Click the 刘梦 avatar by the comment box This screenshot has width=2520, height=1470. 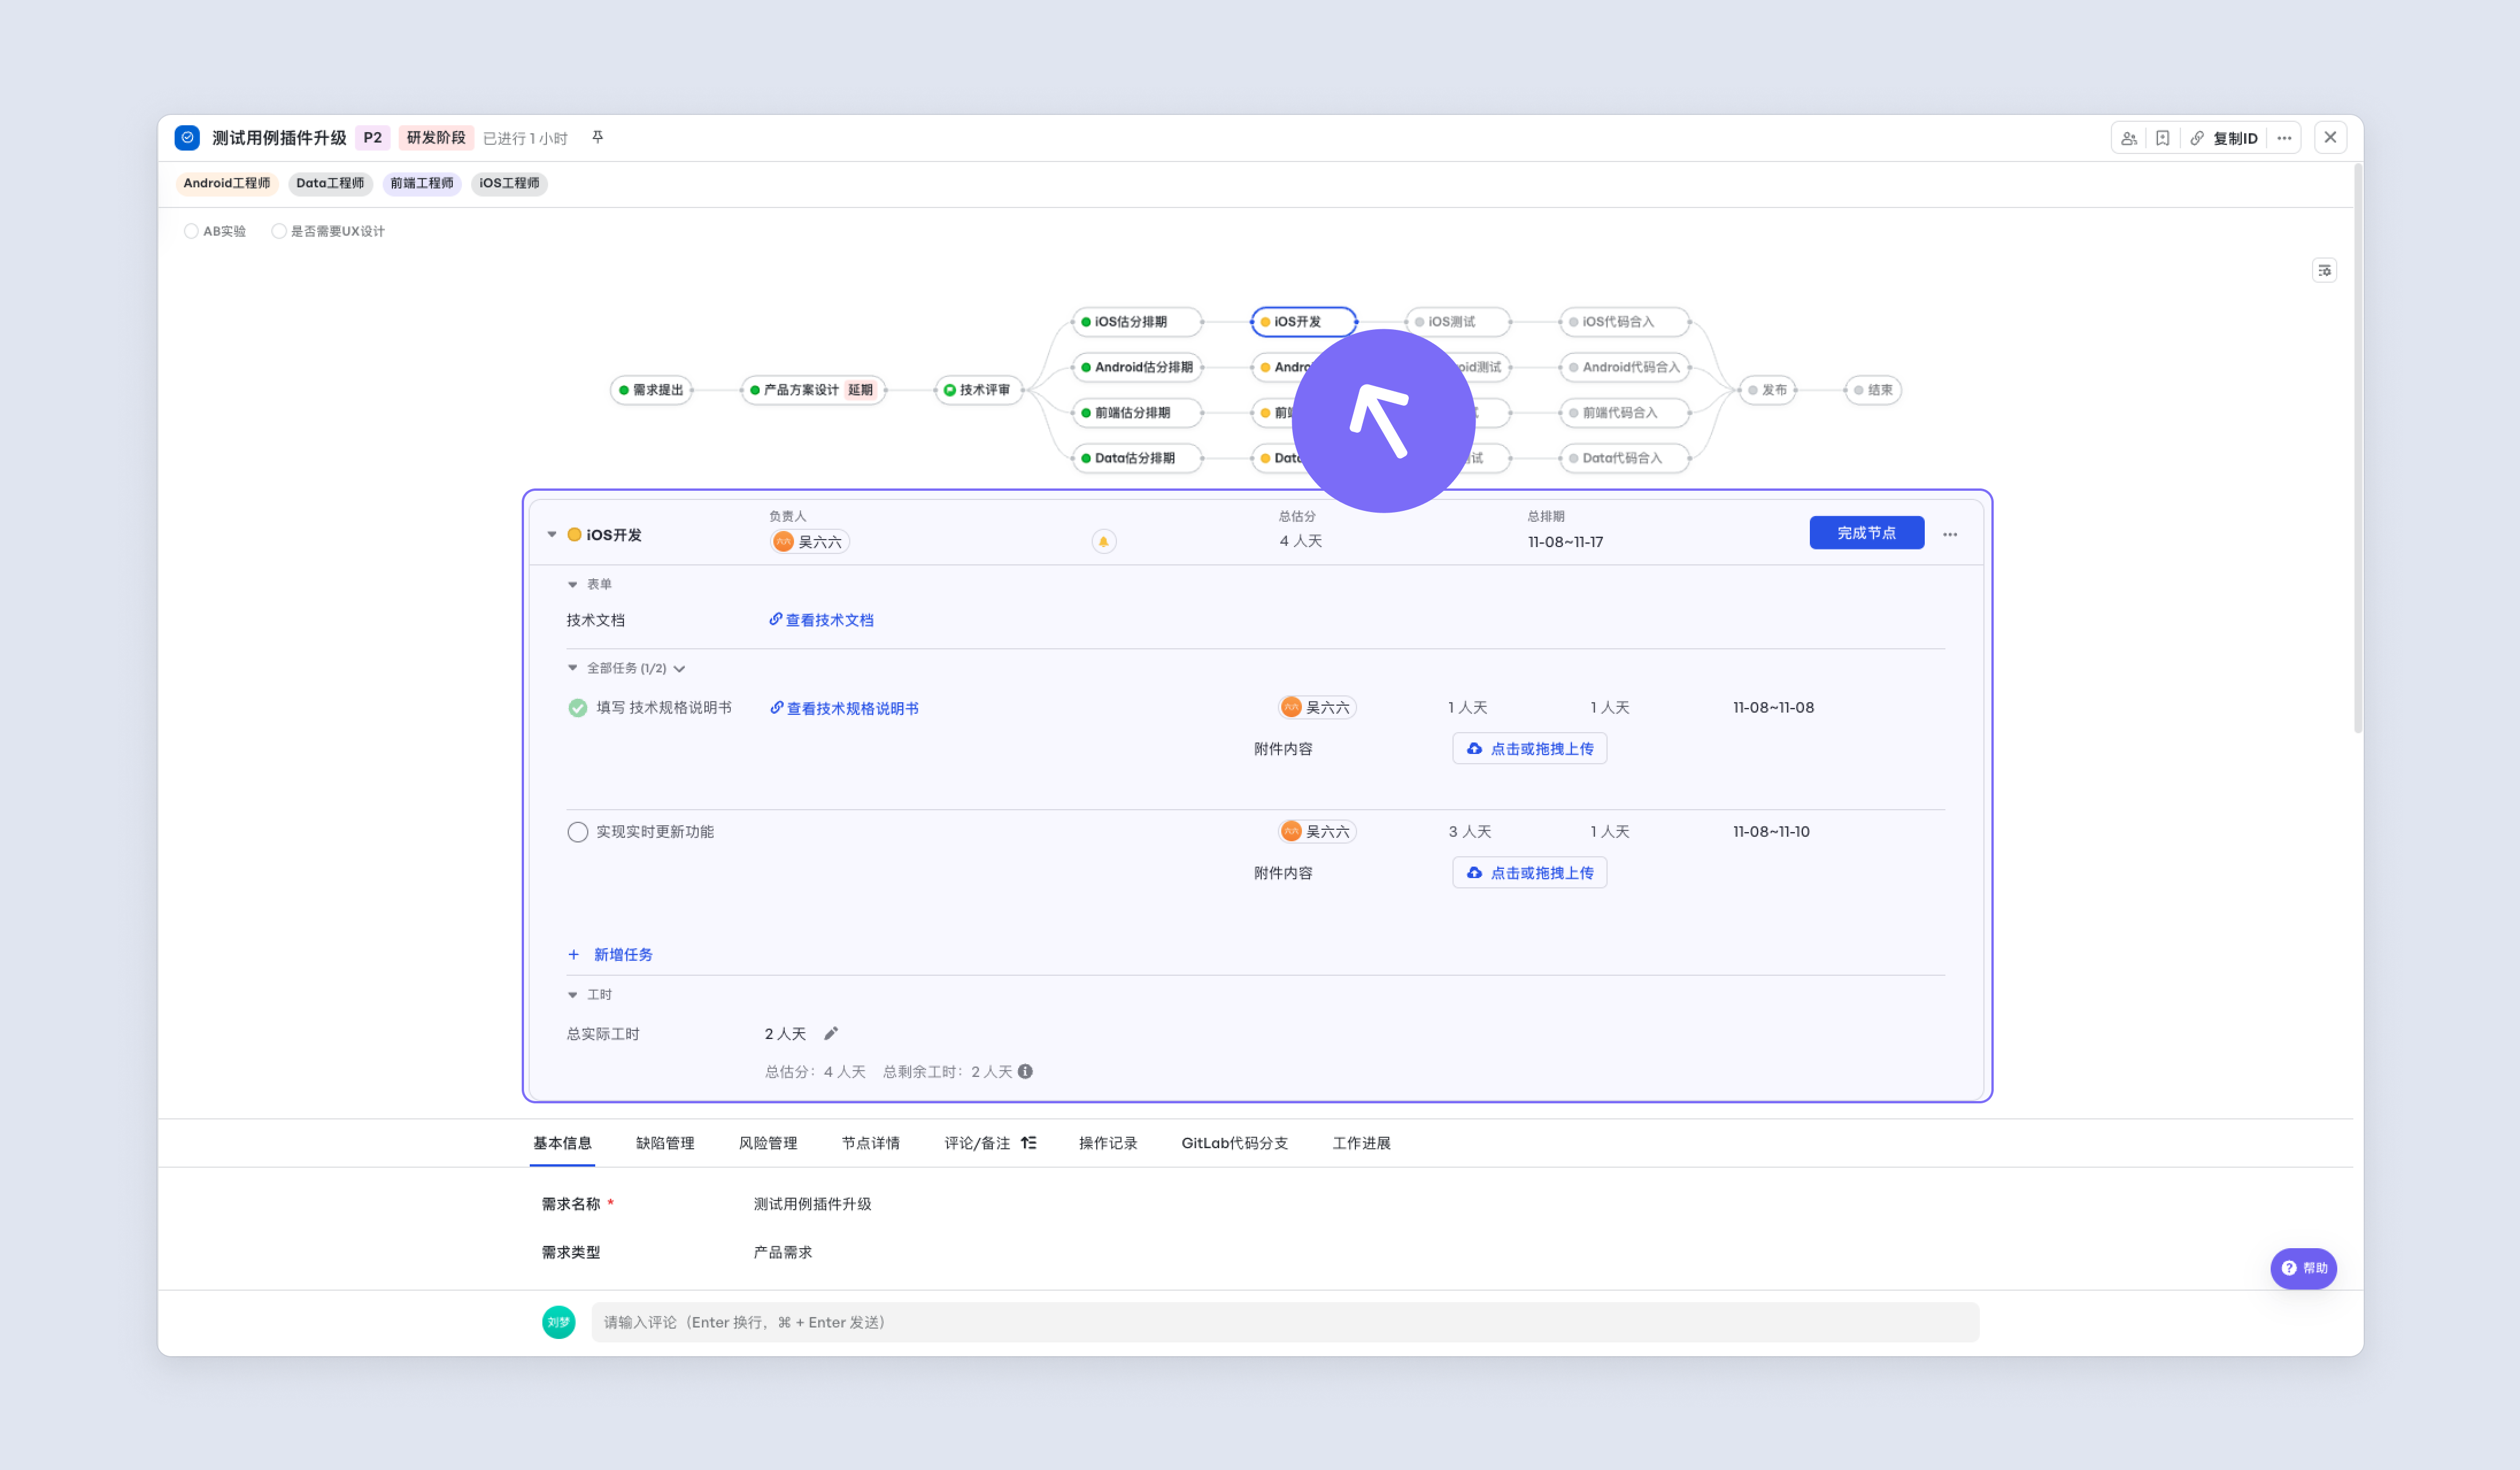pos(558,1321)
